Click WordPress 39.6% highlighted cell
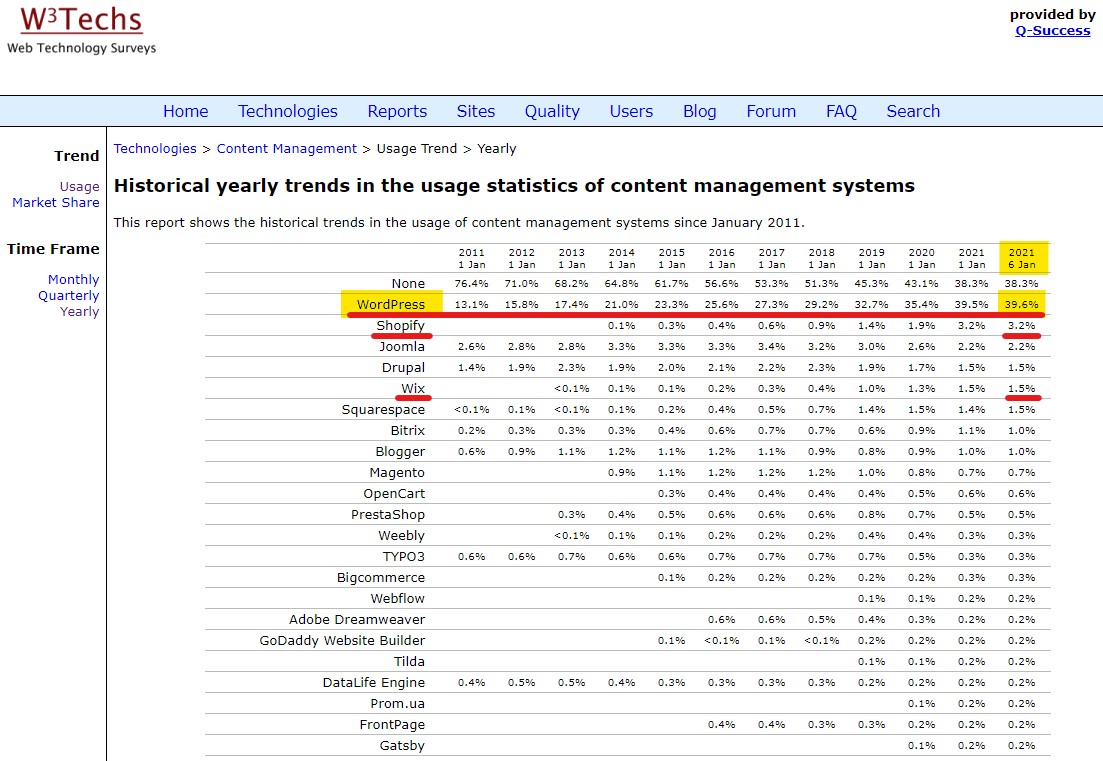The height and width of the screenshot is (761, 1103). (1022, 304)
